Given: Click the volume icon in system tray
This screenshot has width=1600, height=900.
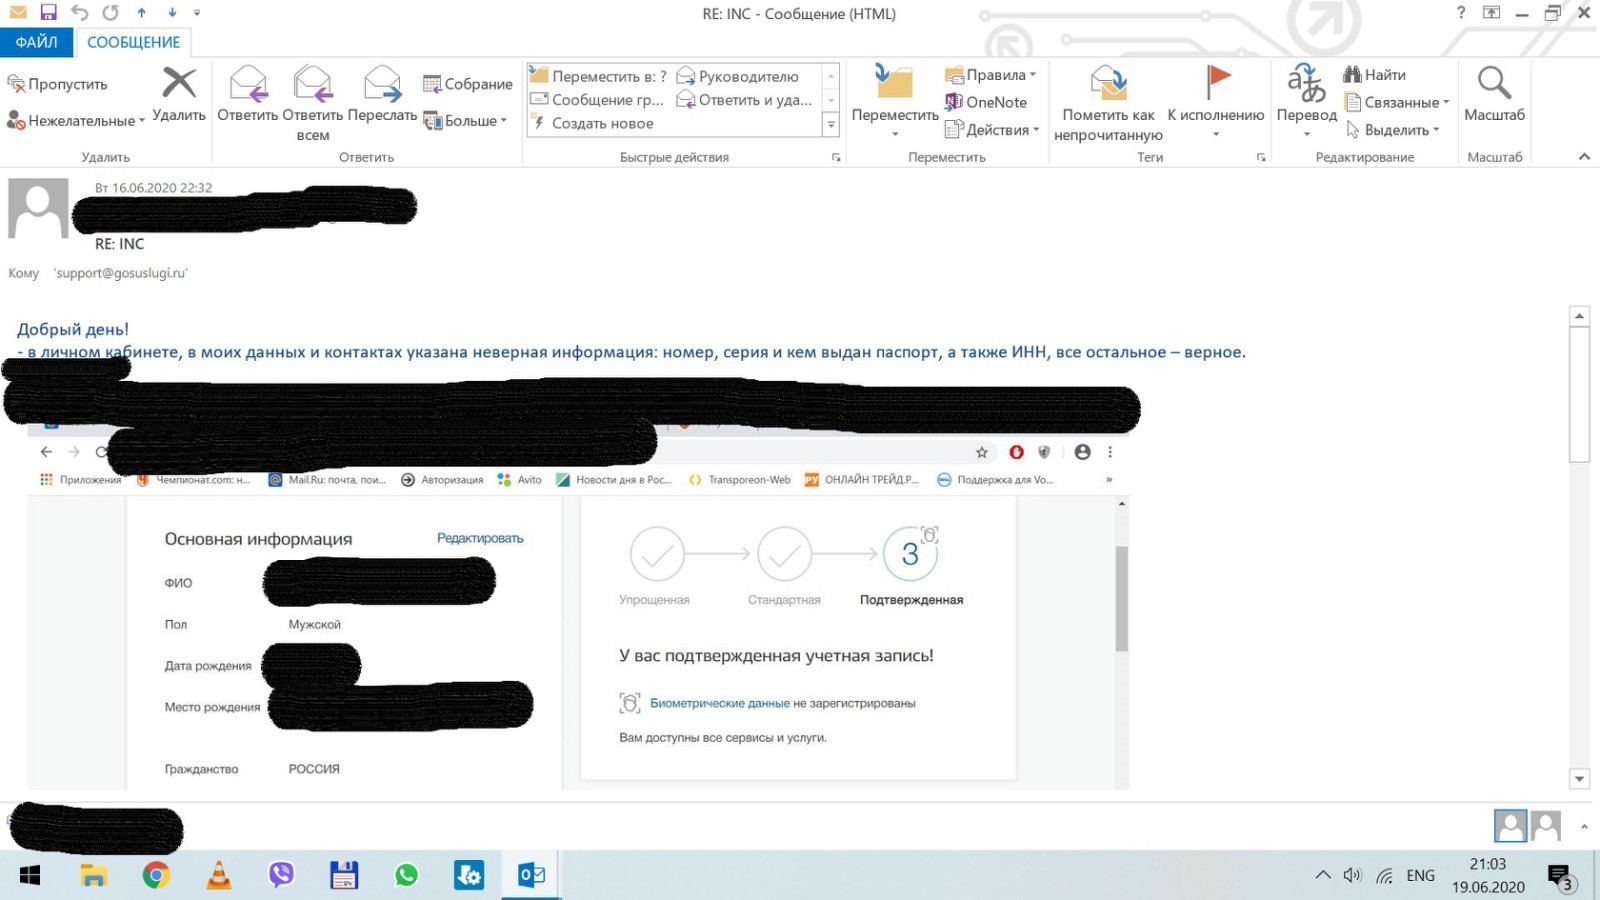Looking at the screenshot, I should pos(1353,876).
